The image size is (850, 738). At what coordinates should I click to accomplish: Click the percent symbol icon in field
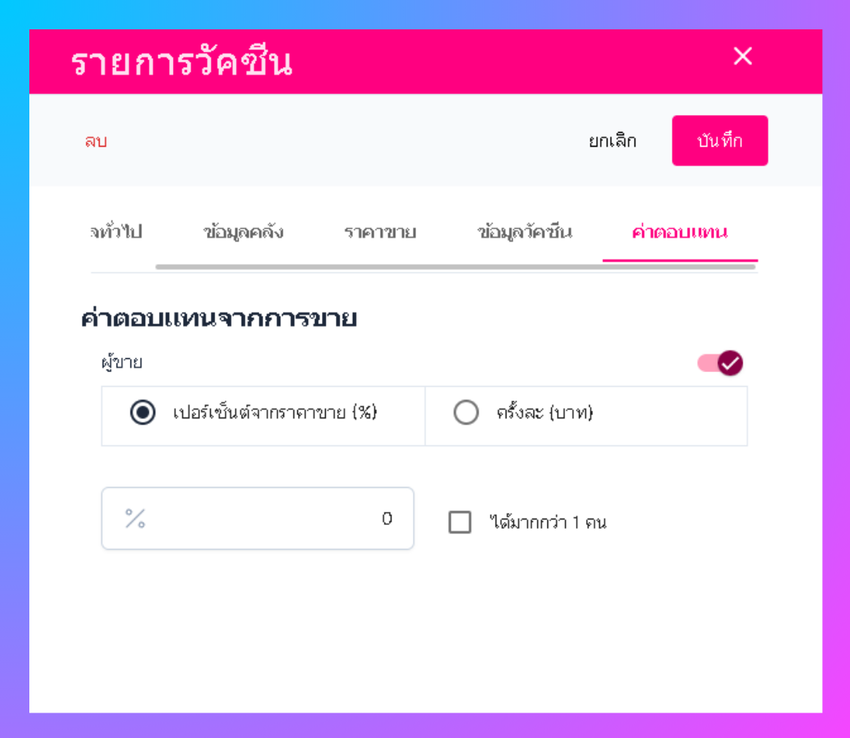pyautogui.click(x=135, y=518)
